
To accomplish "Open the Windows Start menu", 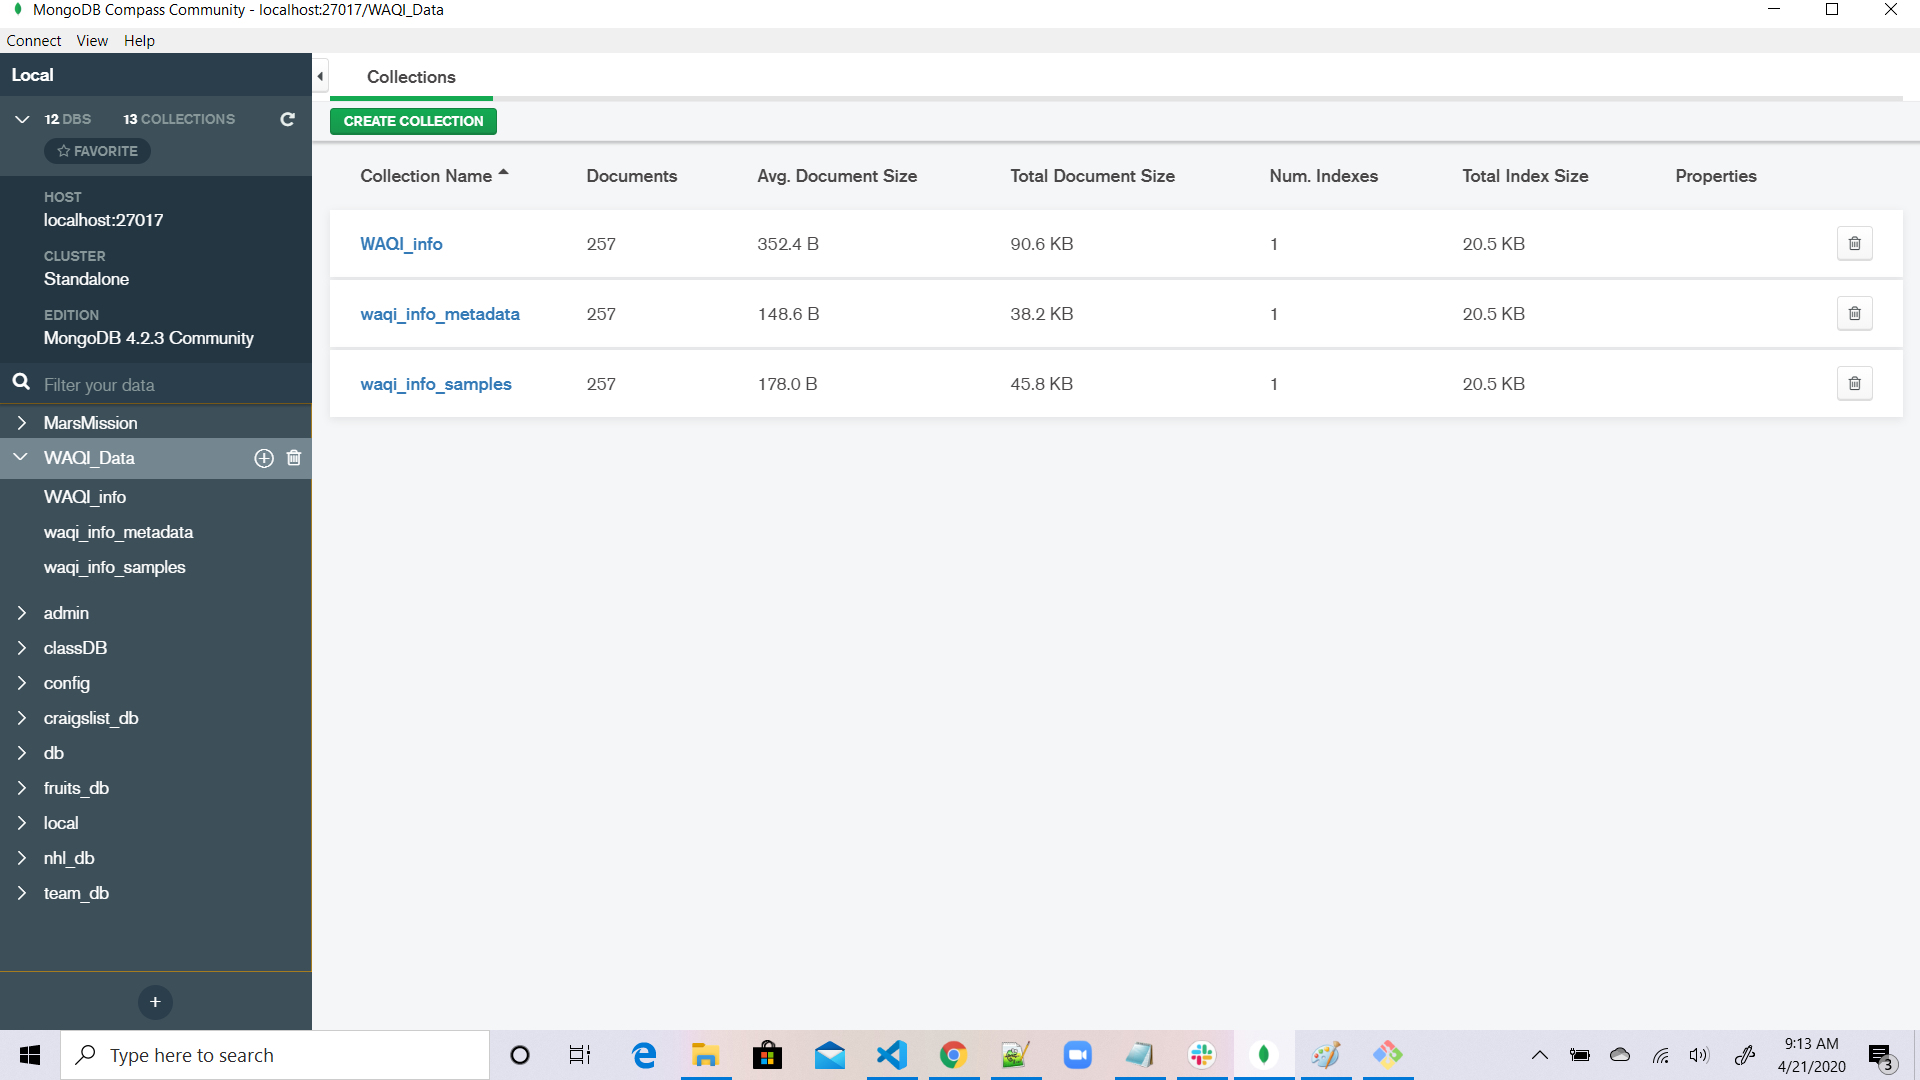I will [x=30, y=1055].
